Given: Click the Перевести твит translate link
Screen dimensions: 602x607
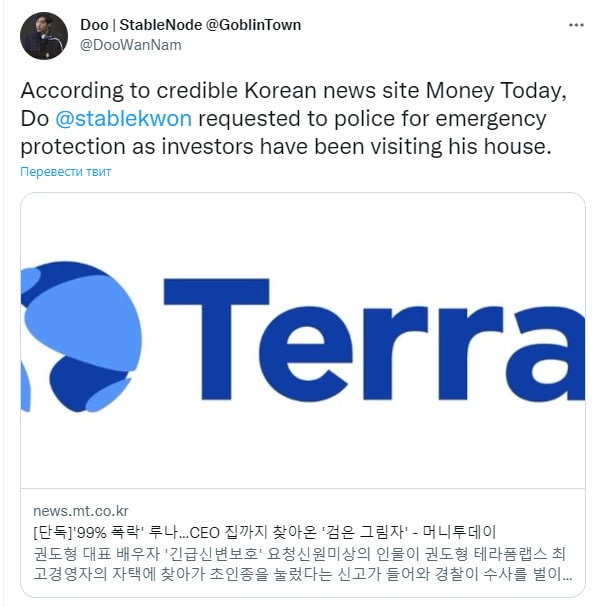Looking at the screenshot, I should point(65,171).
